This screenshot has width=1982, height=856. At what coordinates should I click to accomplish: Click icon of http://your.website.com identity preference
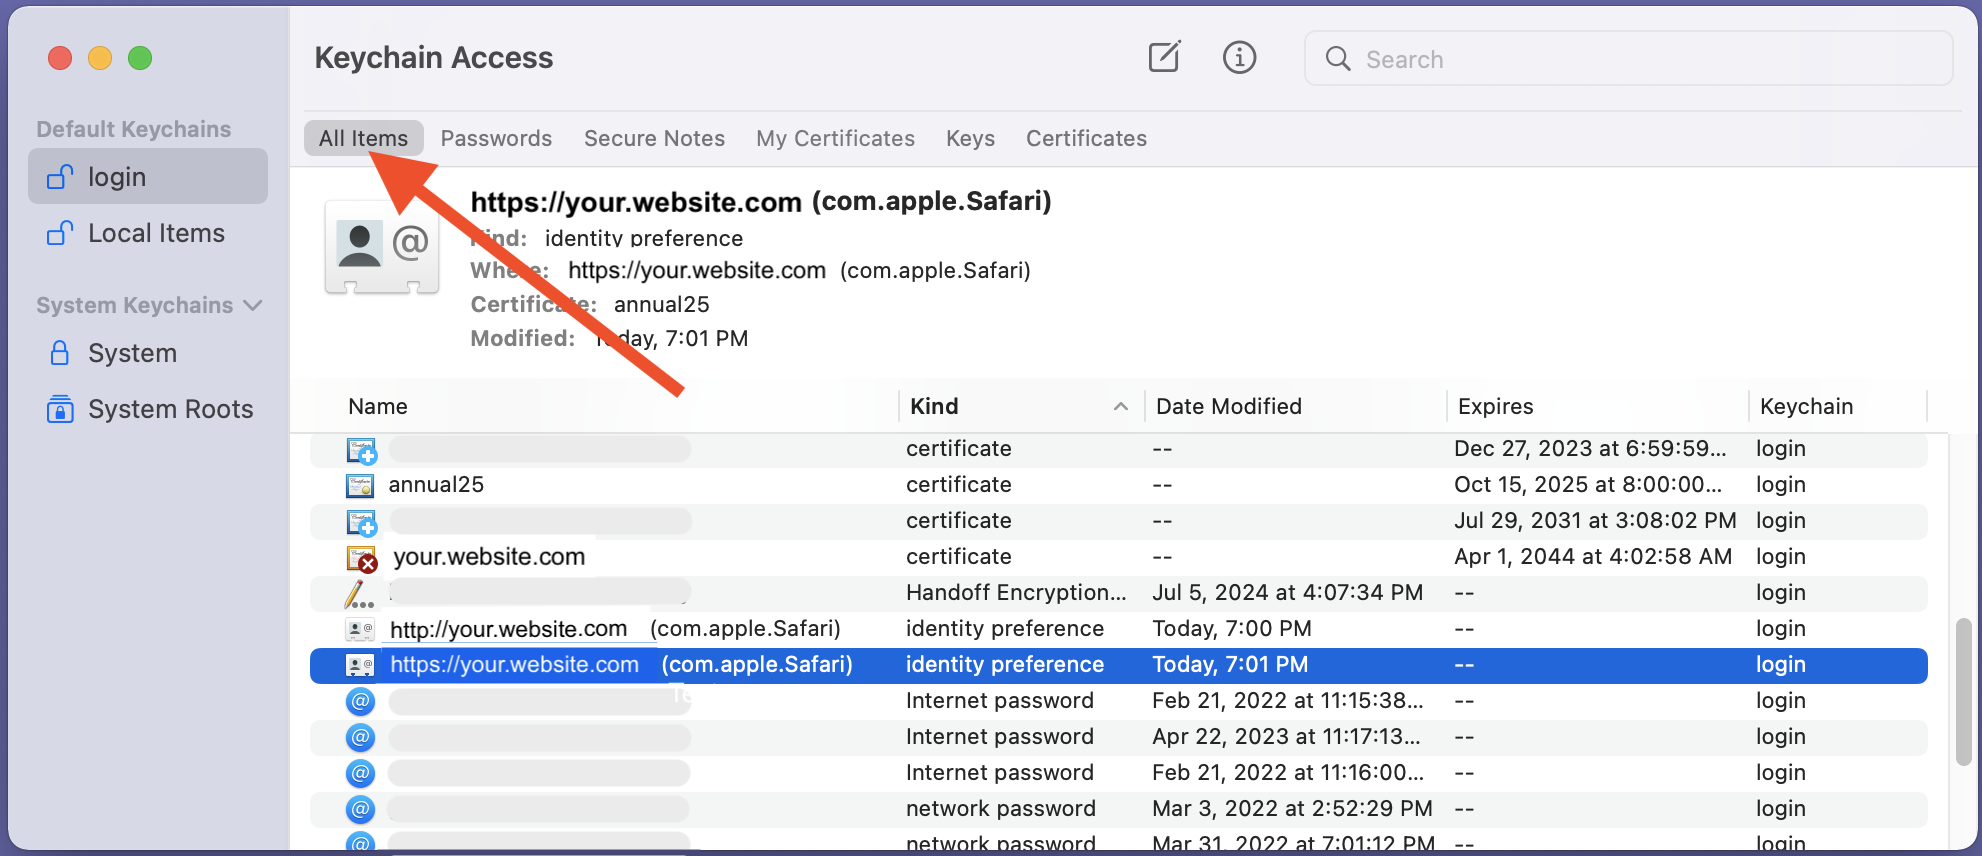coord(360,629)
